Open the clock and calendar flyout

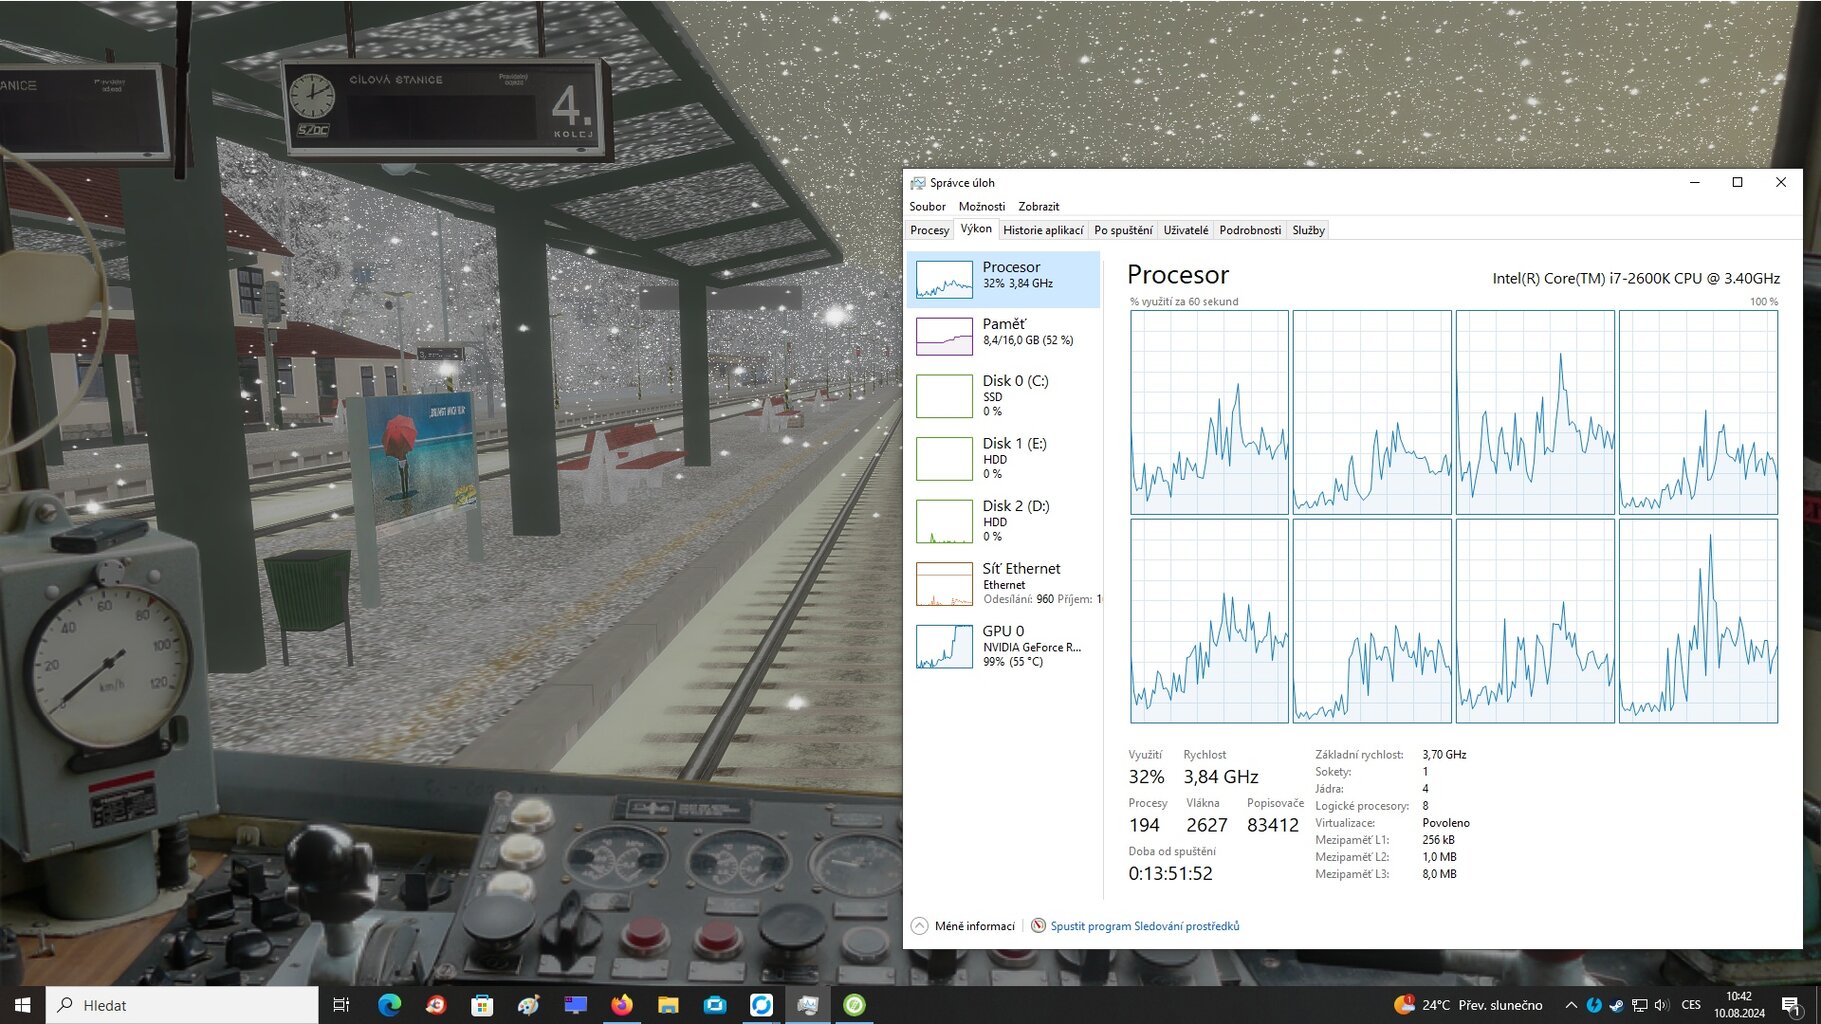1739,1005
